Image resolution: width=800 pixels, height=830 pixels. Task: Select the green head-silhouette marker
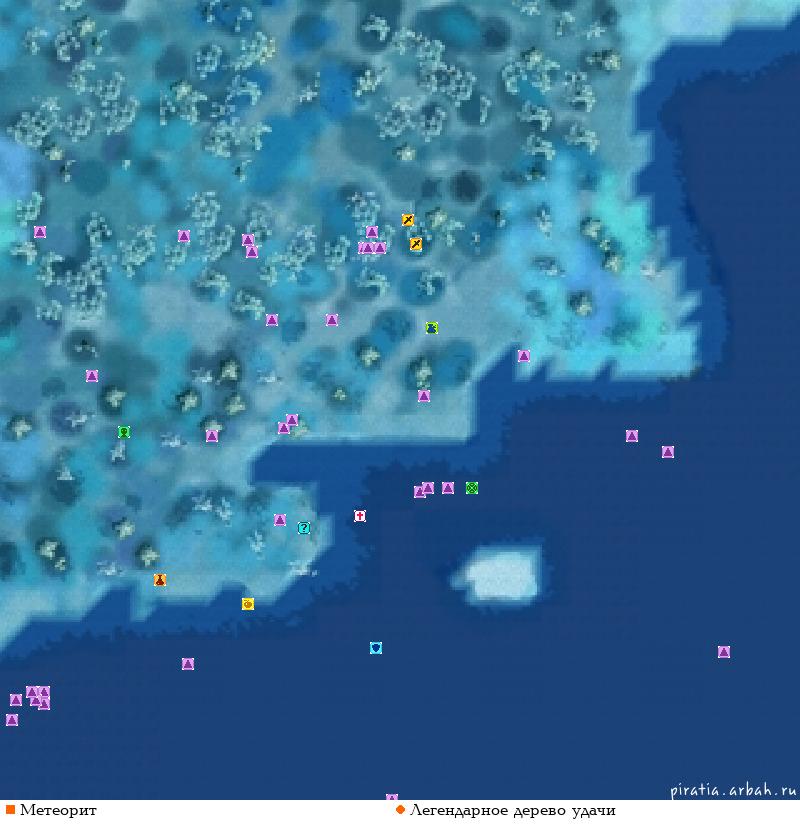[x=124, y=432]
